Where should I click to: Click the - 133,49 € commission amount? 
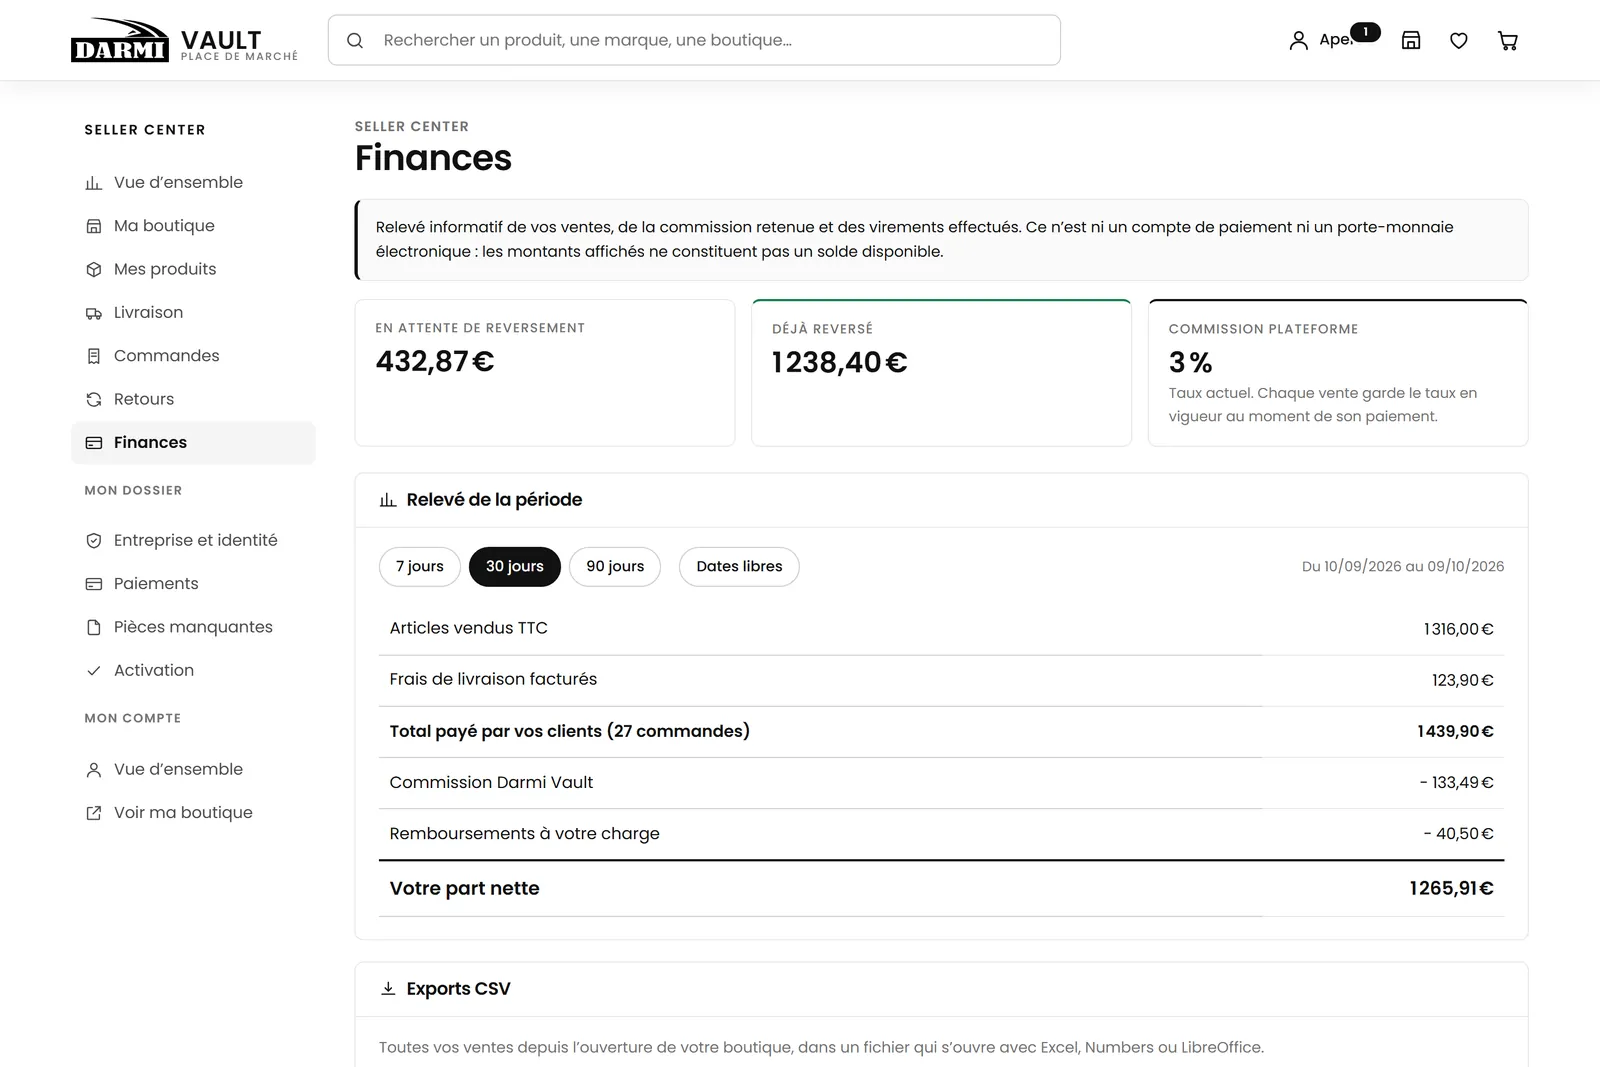point(1457,782)
